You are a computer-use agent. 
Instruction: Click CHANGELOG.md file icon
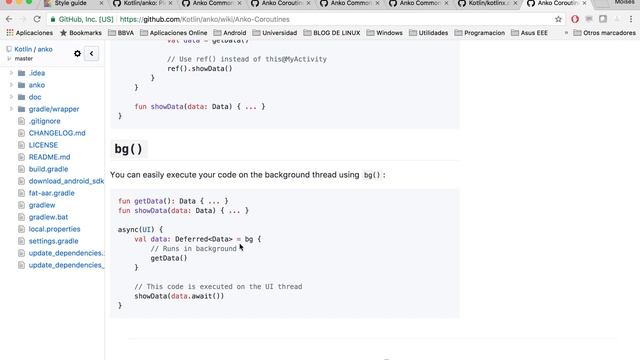[22, 133]
